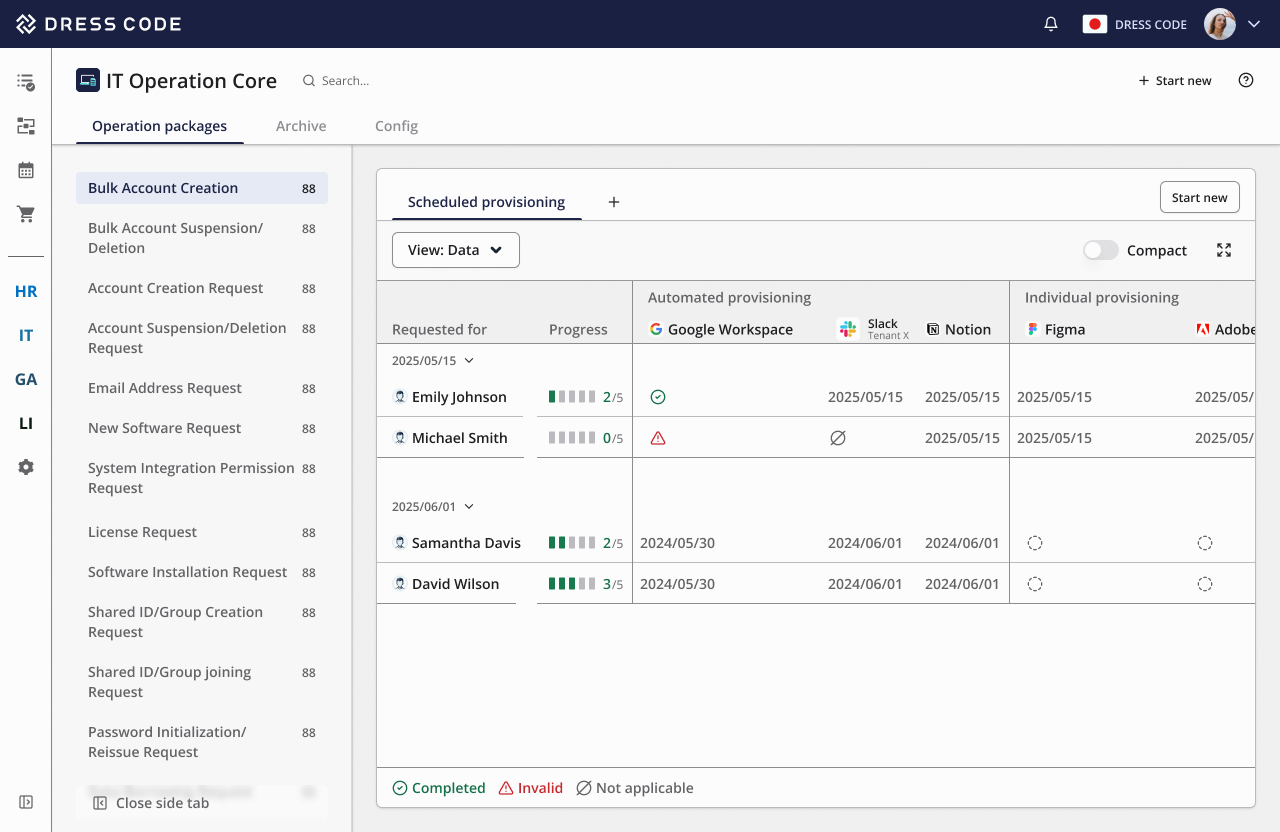Open the shopping cart icon in the sidebar
The height and width of the screenshot is (832, 1280).
25,213
